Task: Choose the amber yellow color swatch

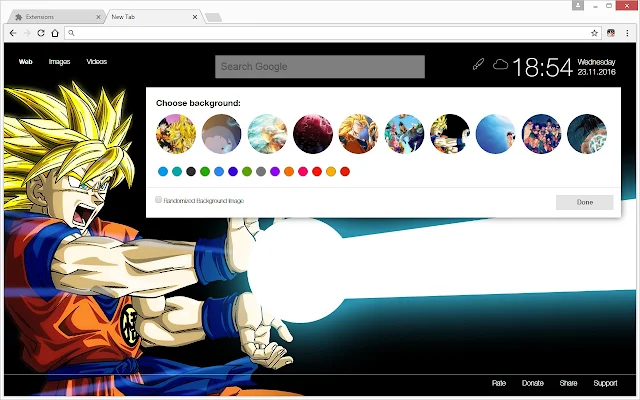Action: (x=331, y=171)
